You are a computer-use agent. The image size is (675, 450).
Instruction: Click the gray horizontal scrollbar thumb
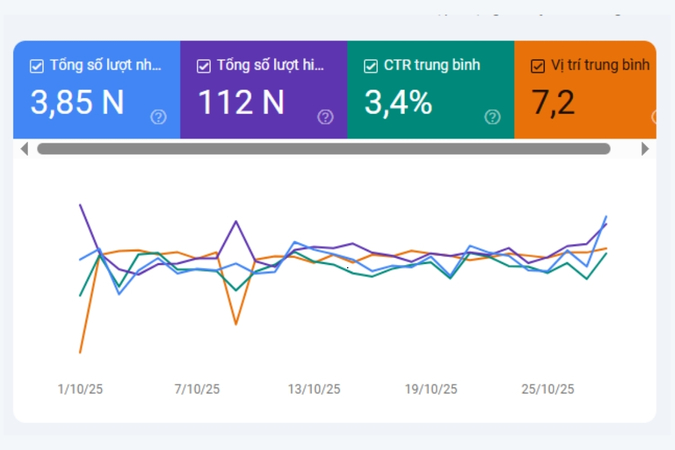[x=324, y=149]
